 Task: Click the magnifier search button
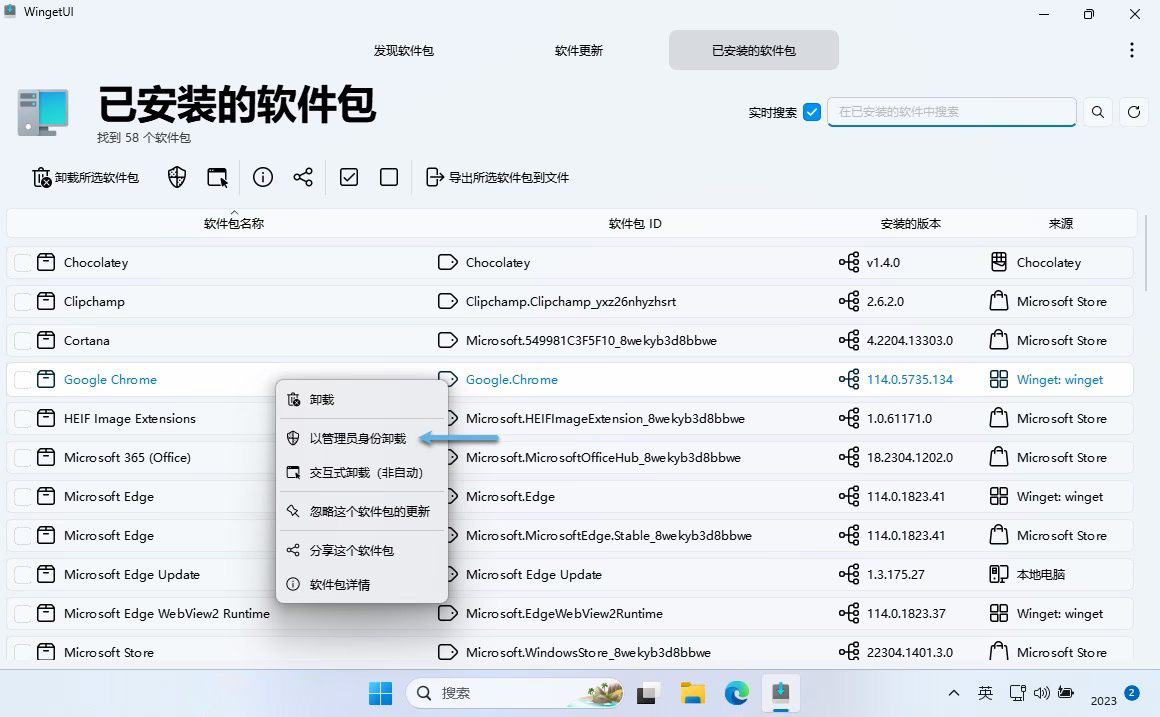coord(1098,112)
